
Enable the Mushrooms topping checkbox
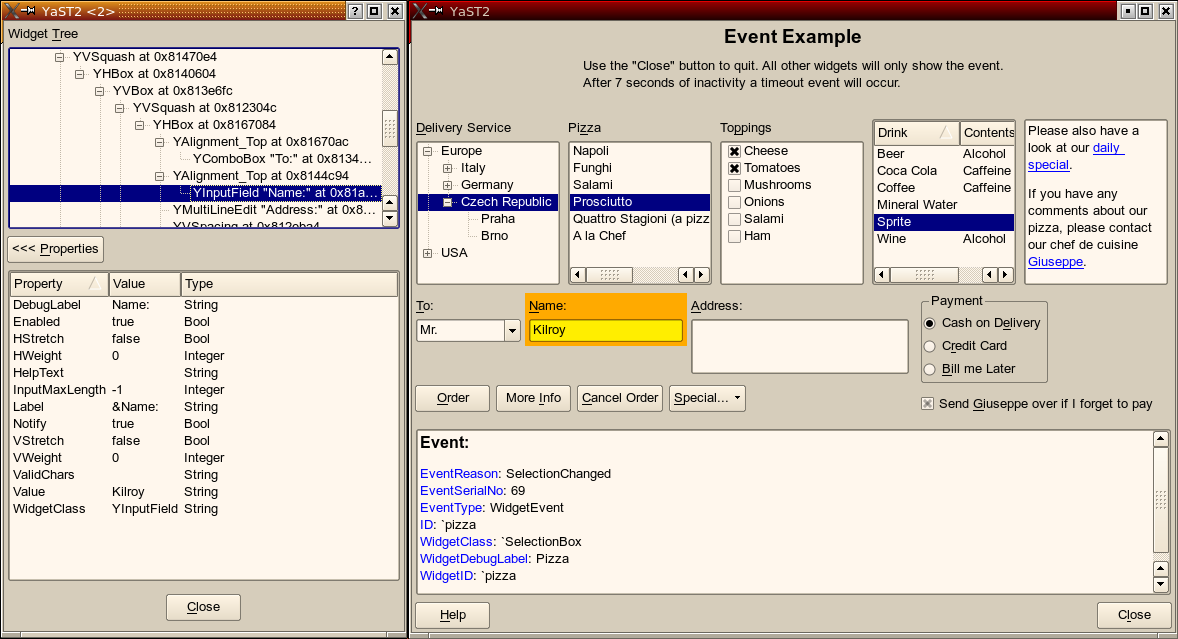pyautogui.click(x=734, y=185)
